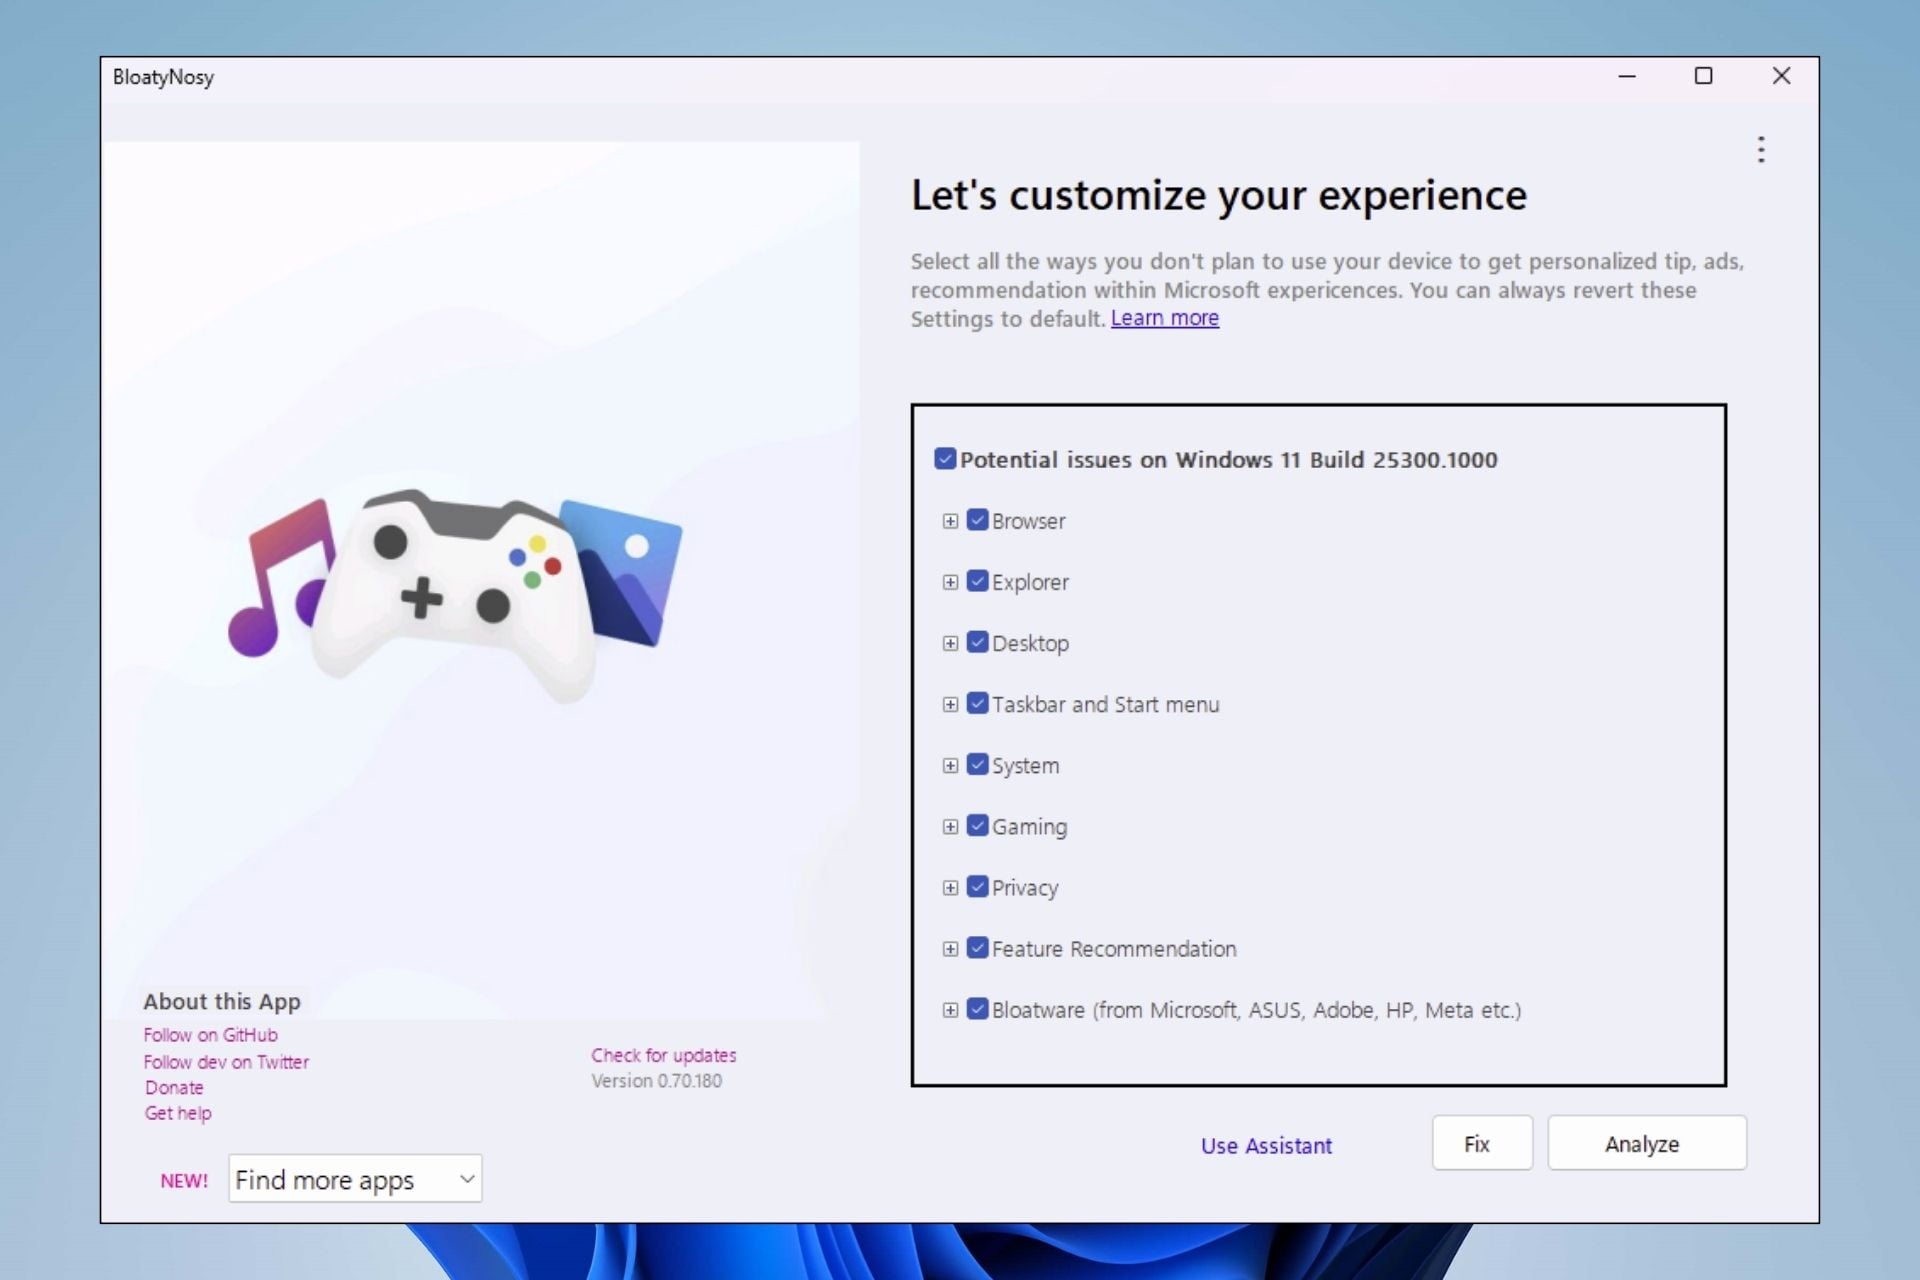This screenshot has height=1280, width=1920.
Task: Open the Follow on GitHub link
Action: coord(210,1035)
